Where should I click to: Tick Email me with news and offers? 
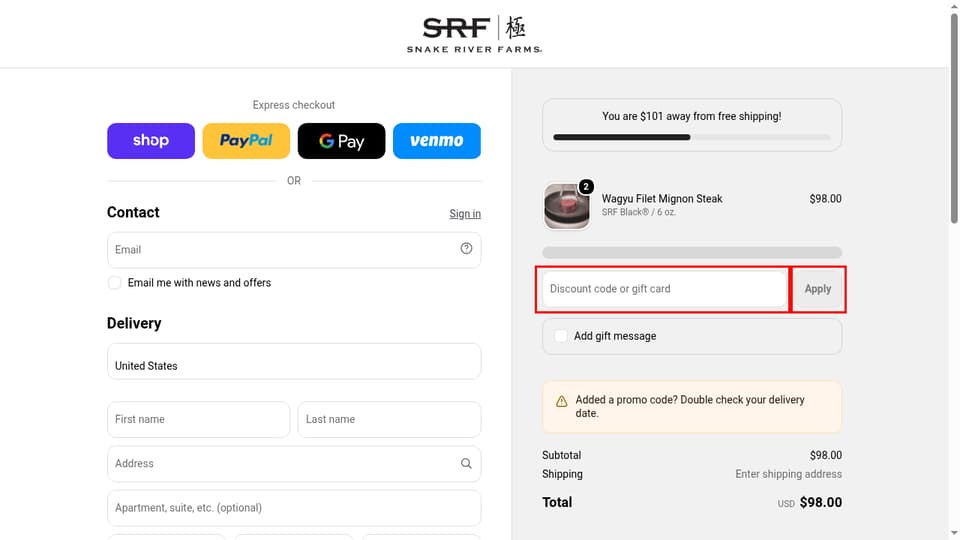point(114,283)
